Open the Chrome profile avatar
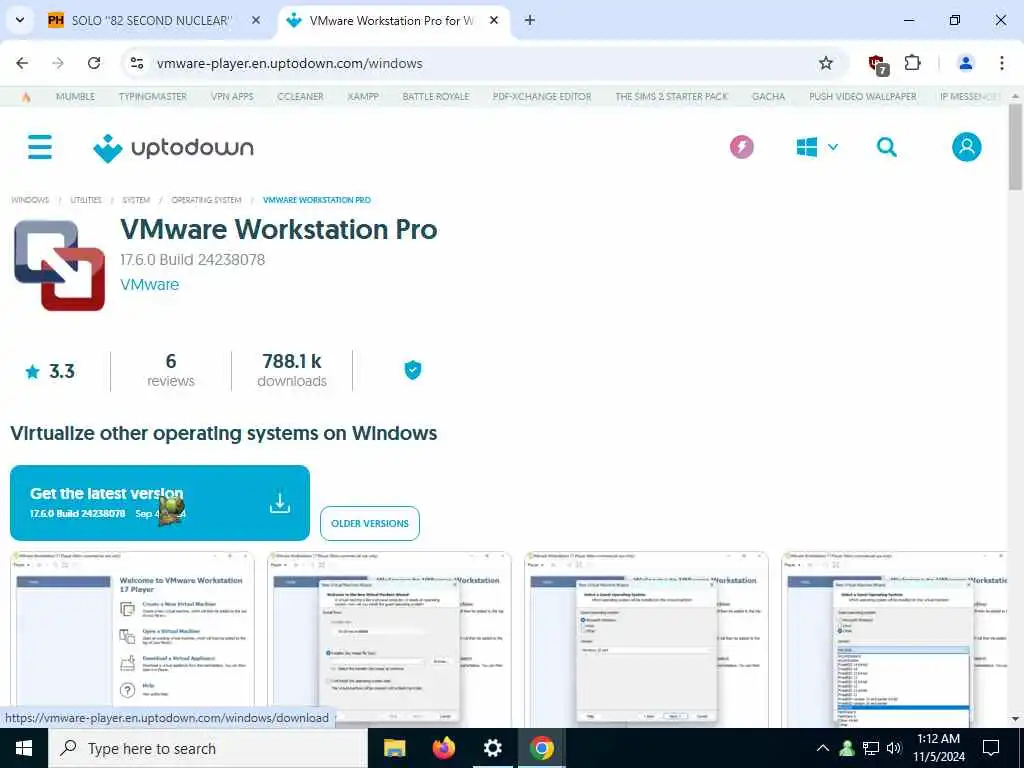 [965, 63]
